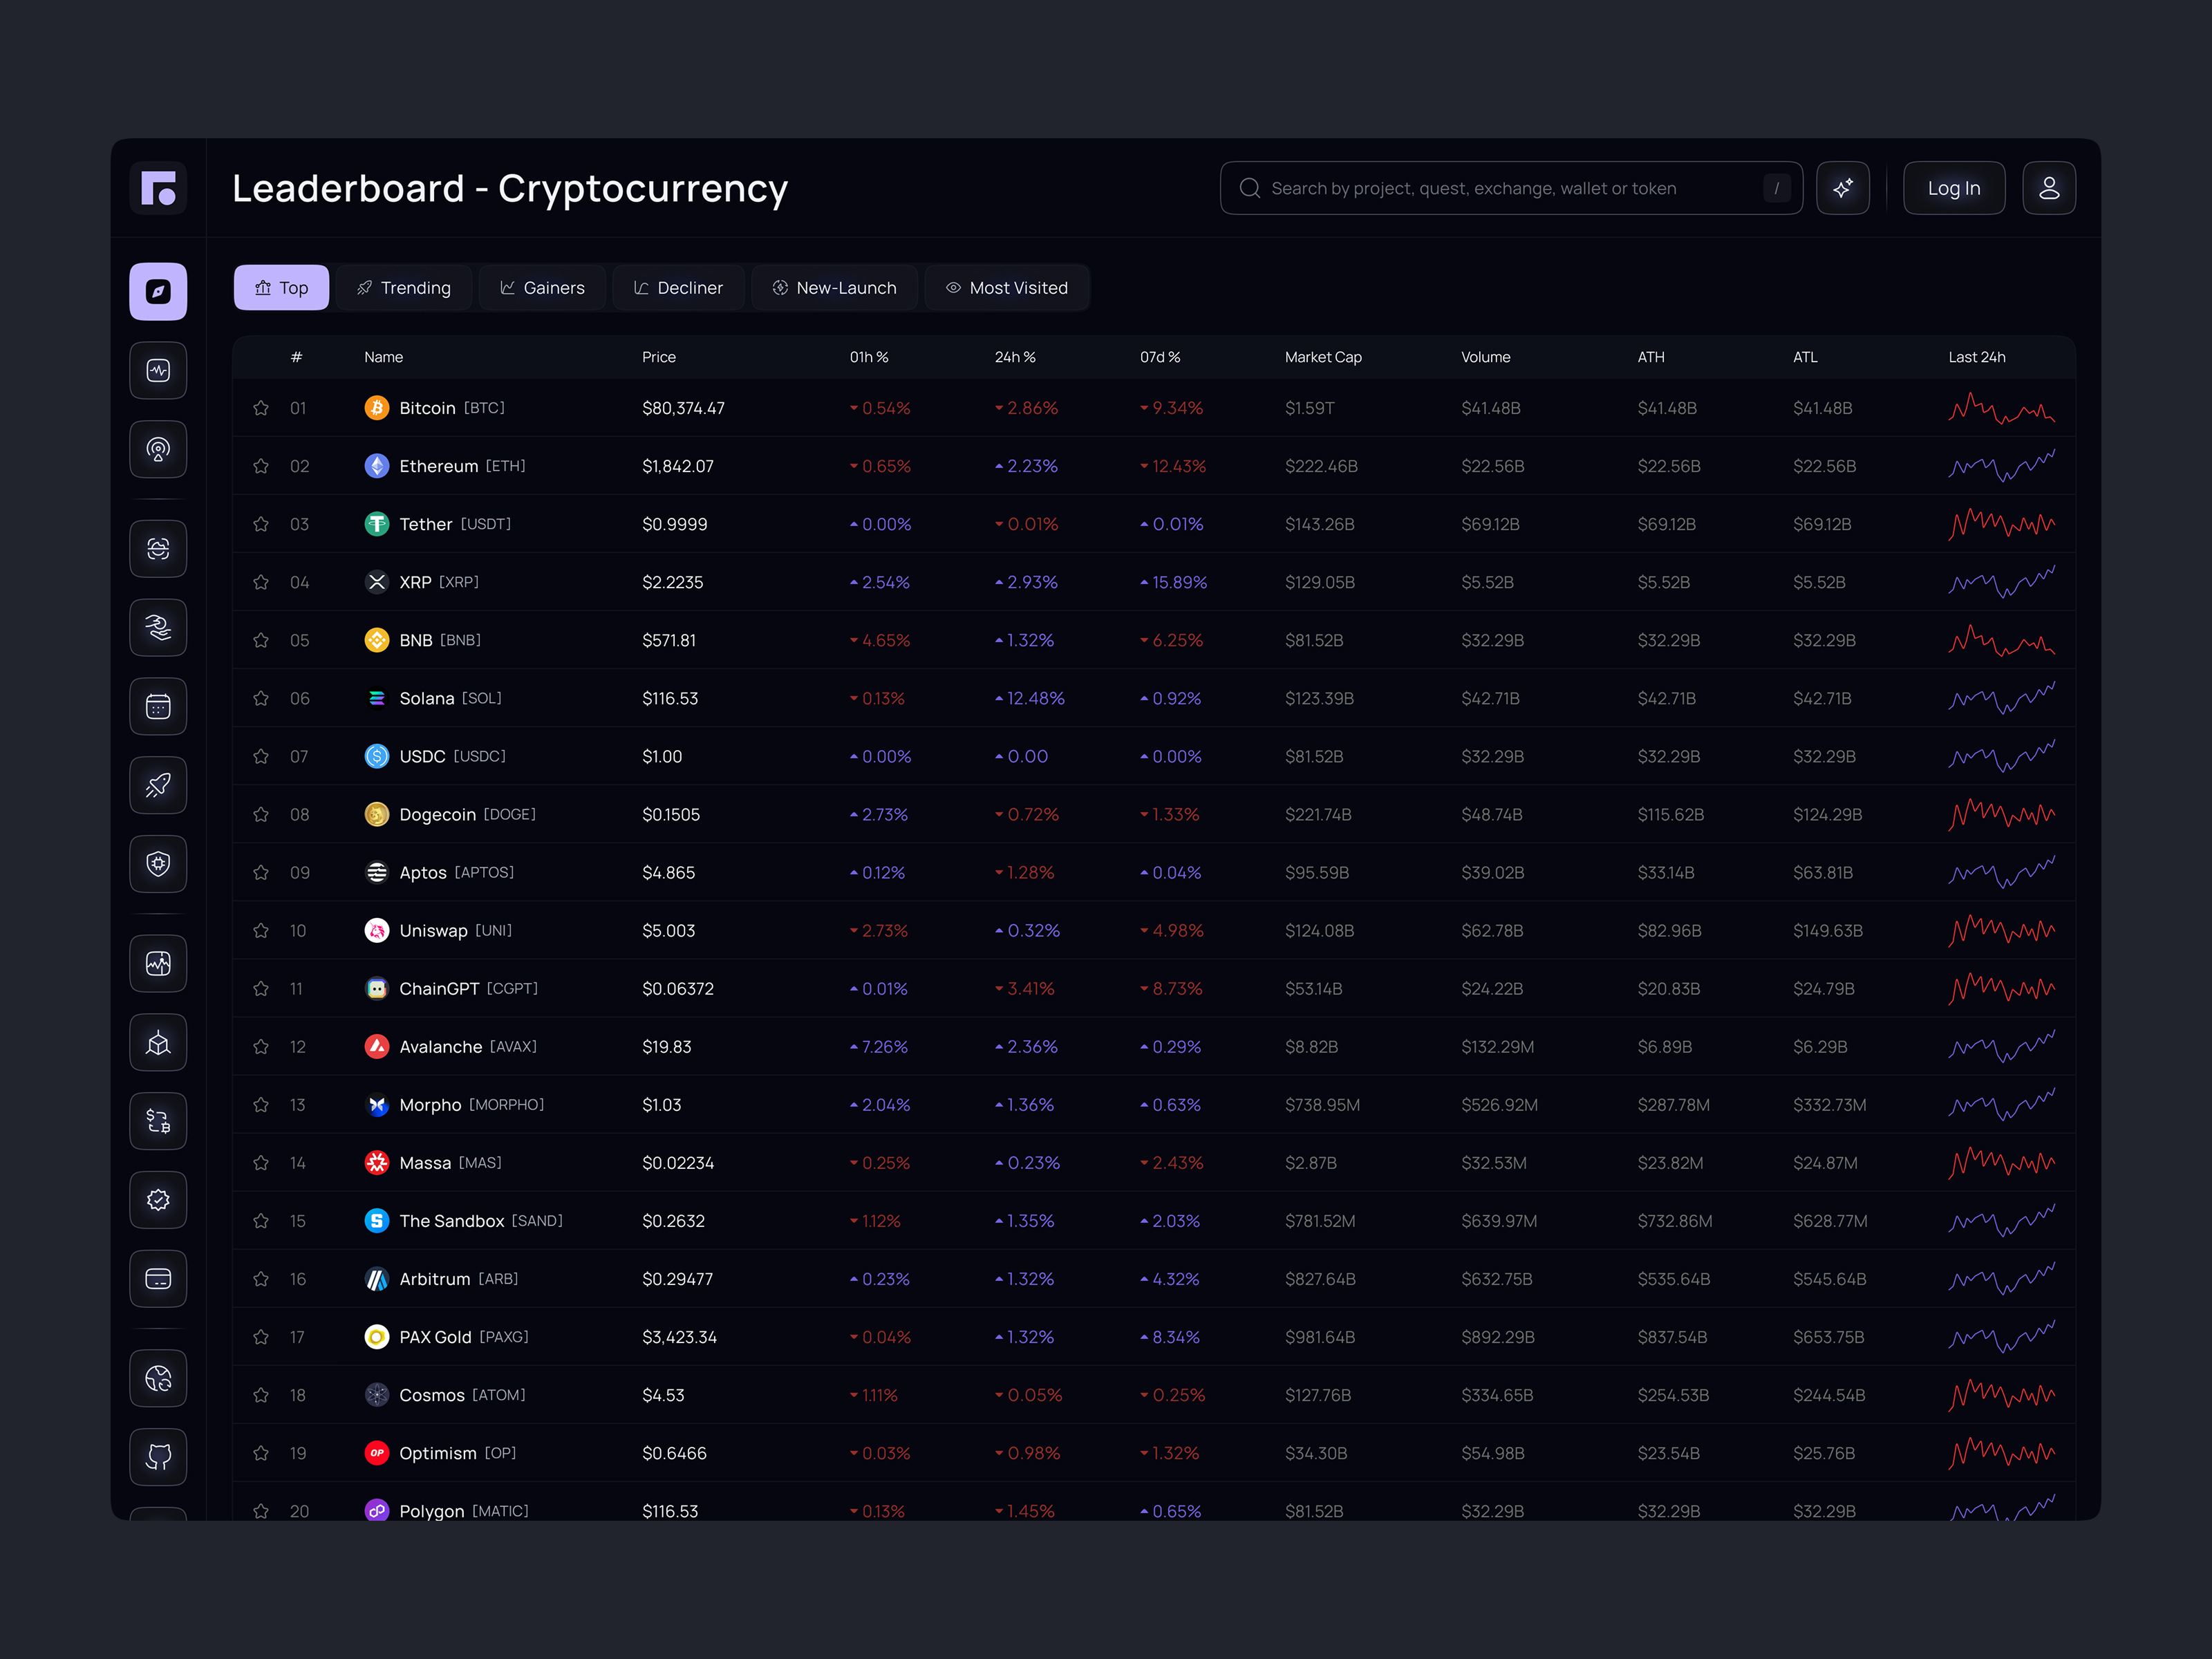
Task: Click Tether's Last 24h sparkline chart
Action: pos(2002,524)
